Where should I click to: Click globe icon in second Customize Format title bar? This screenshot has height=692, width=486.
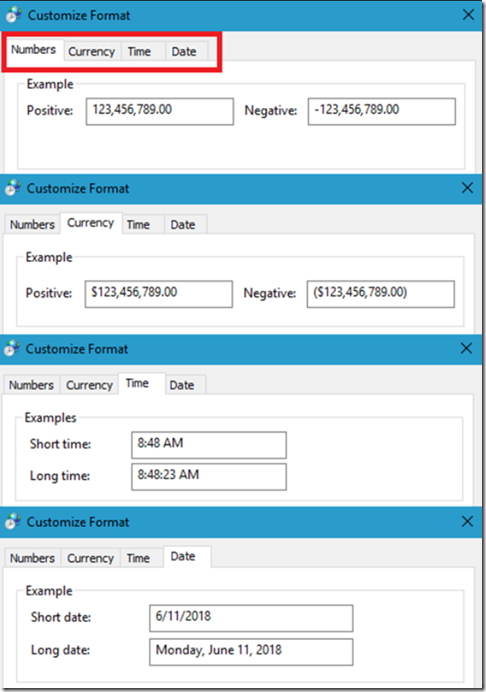(13, 188)
